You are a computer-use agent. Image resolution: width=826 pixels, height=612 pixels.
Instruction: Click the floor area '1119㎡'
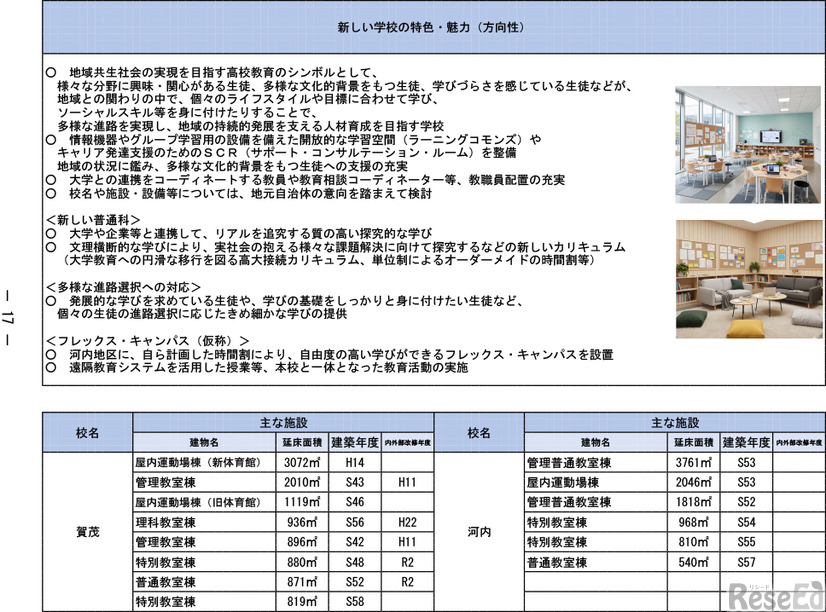pos(302,502)
